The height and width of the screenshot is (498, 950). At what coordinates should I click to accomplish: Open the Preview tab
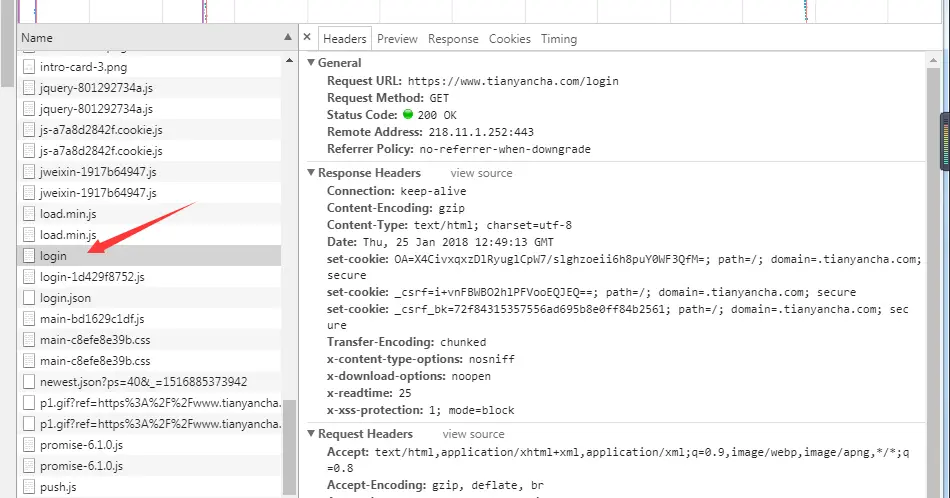397,39
